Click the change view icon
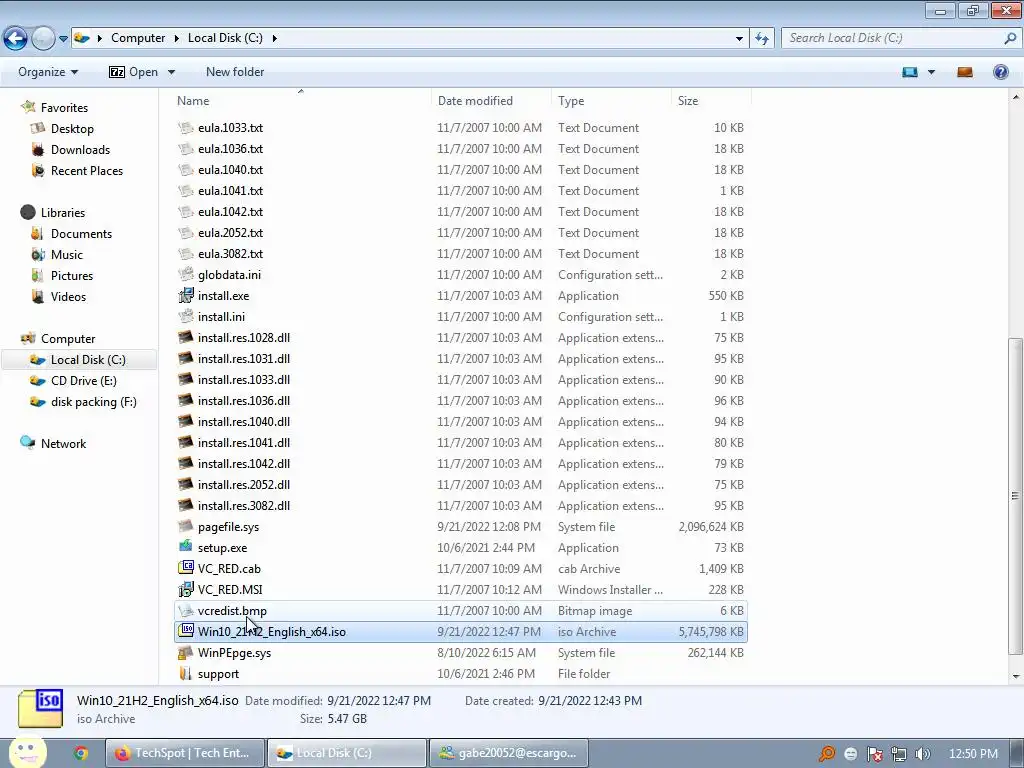 pos(910,72)
